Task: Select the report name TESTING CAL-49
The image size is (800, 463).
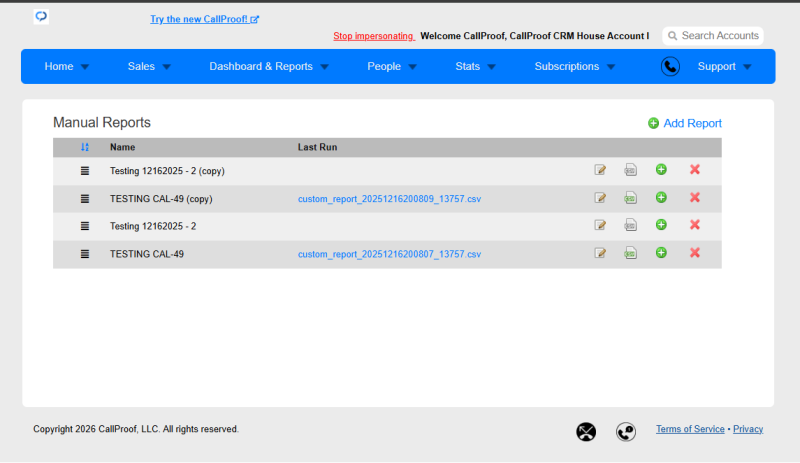Action: 147,254
